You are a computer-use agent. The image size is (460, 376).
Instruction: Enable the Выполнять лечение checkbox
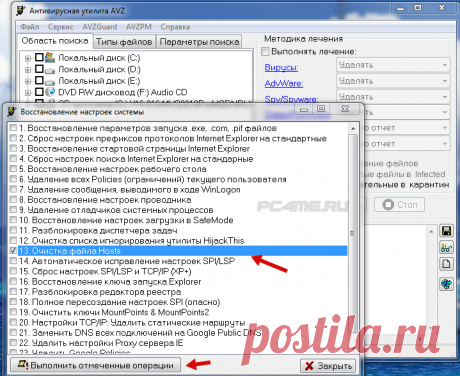click(x=265, y=52)
